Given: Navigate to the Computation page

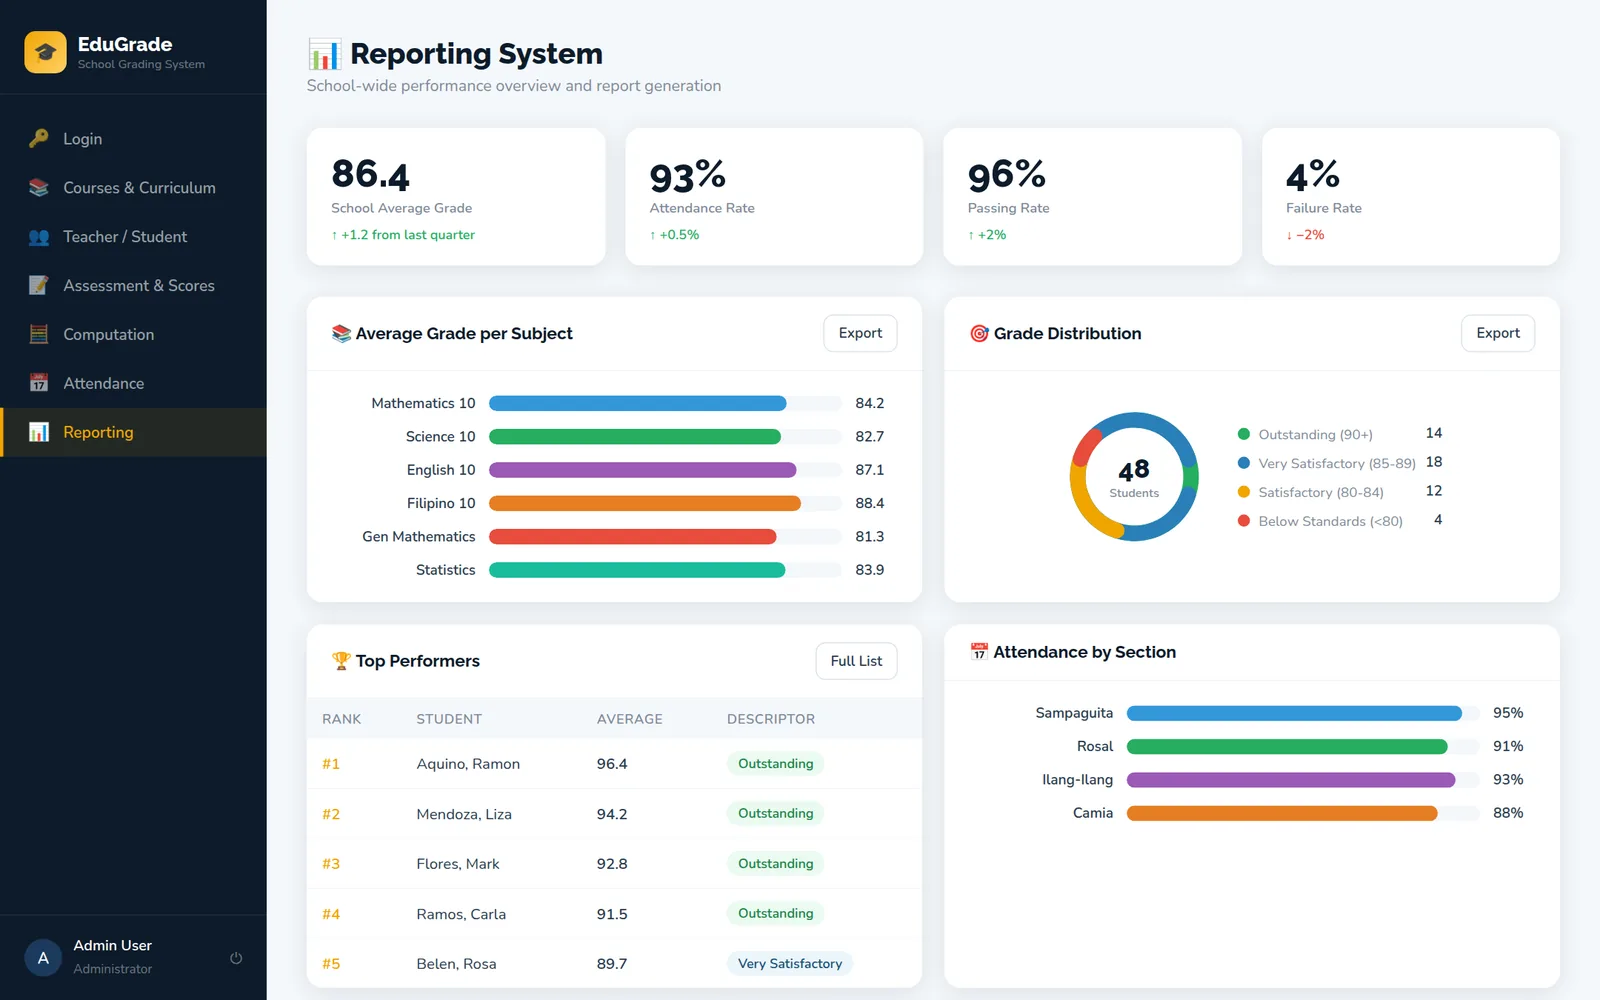Looking at the screenshot, I should point(133,335).
